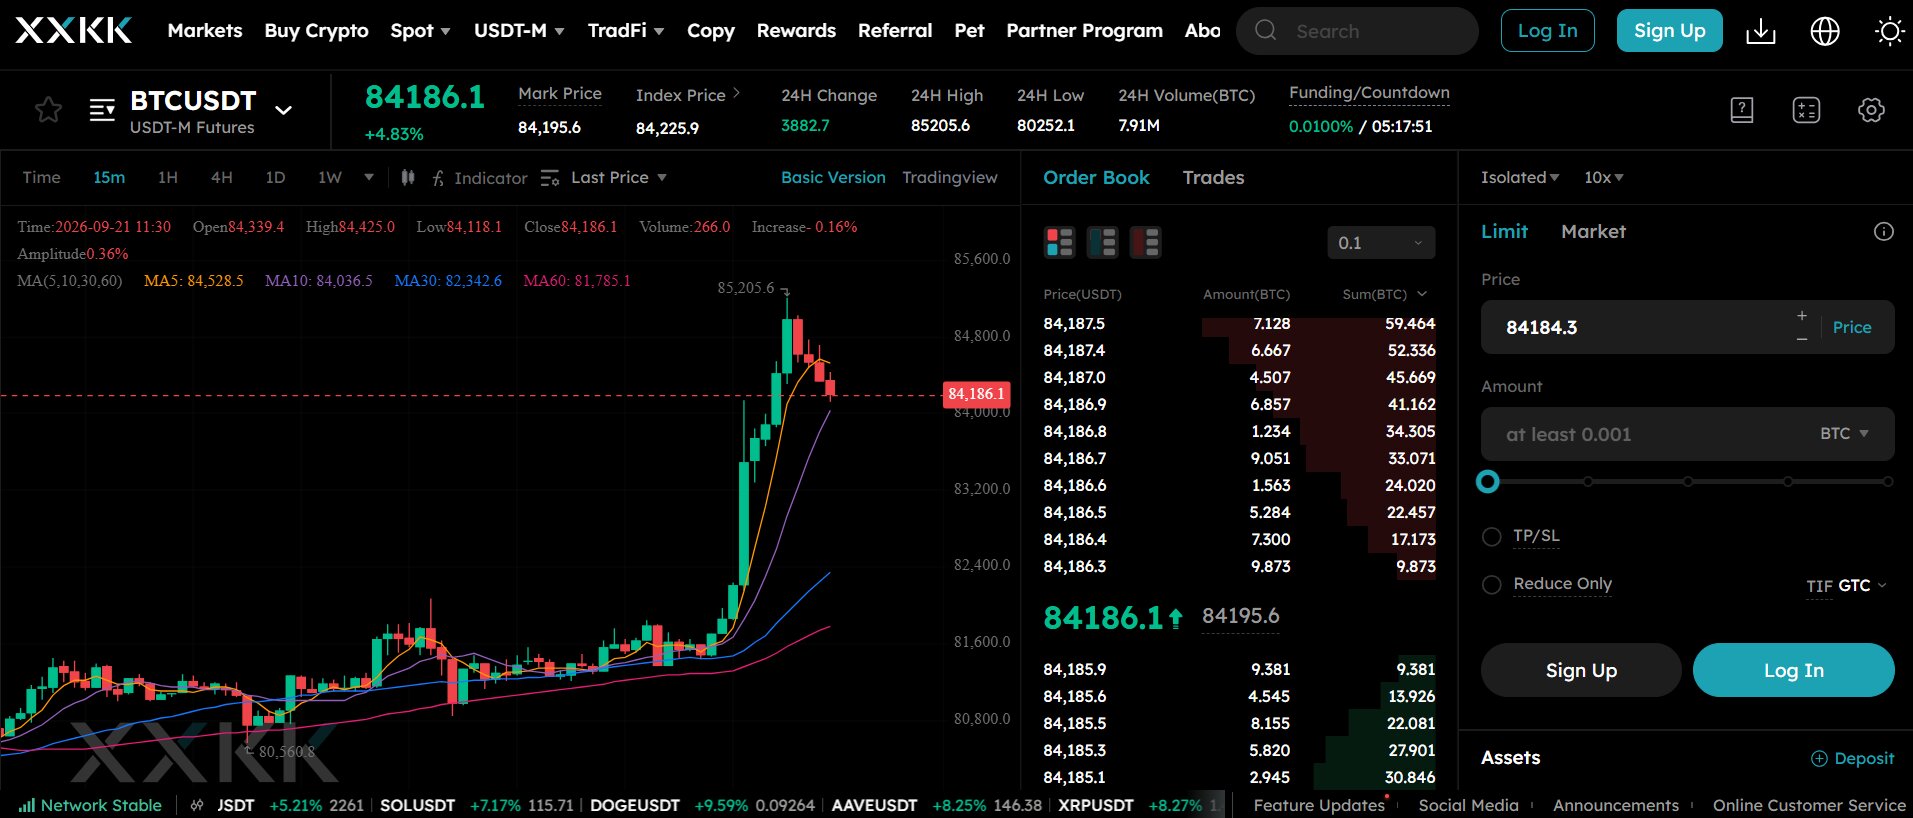This screenshot has width=1913, height=818.
Task: Open the BTC amount unit dropdown
Action: (x=1843, y=433)
